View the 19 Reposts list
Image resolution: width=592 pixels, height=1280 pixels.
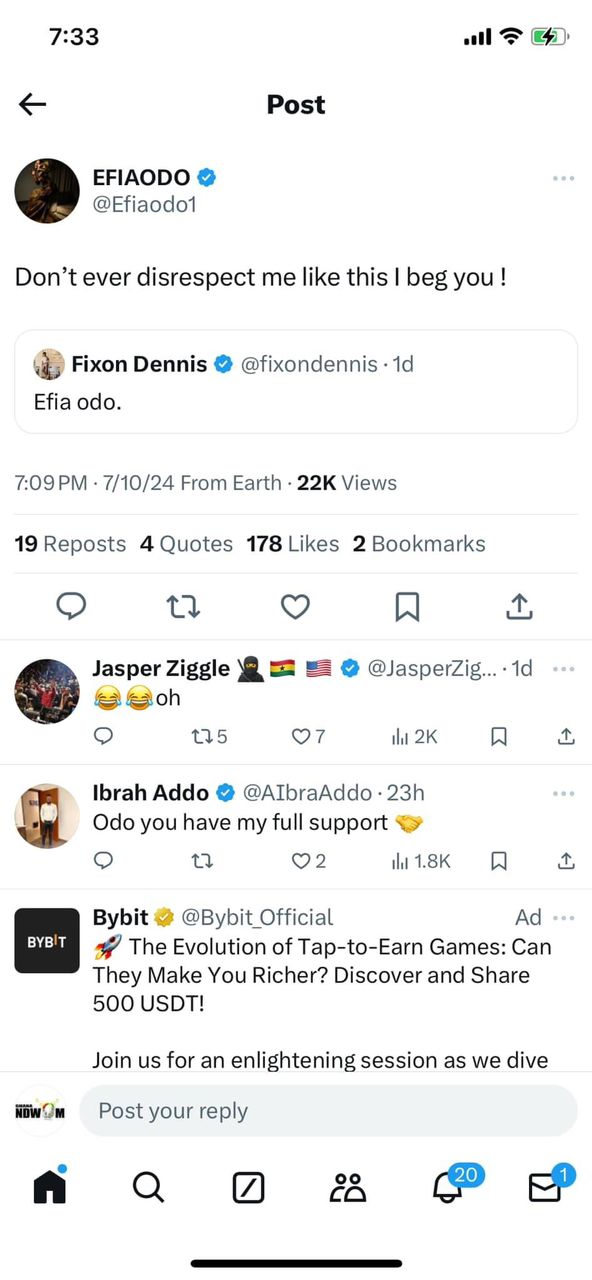pos(70,543)
